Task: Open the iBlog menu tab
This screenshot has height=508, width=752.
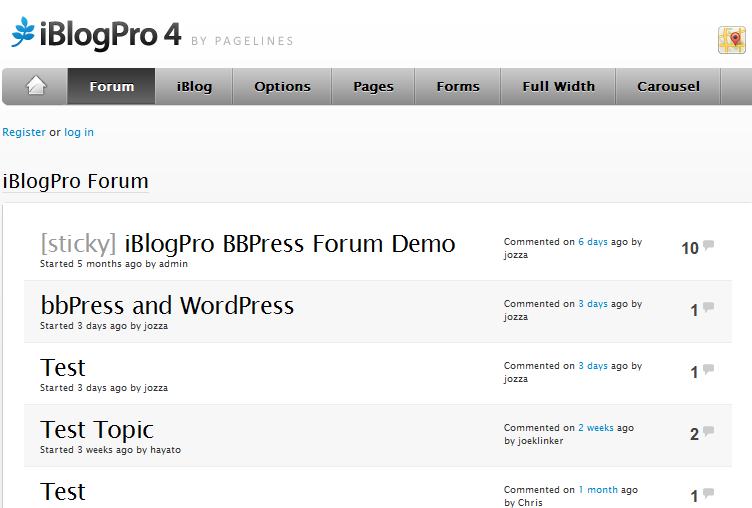Action: point(194,86)
